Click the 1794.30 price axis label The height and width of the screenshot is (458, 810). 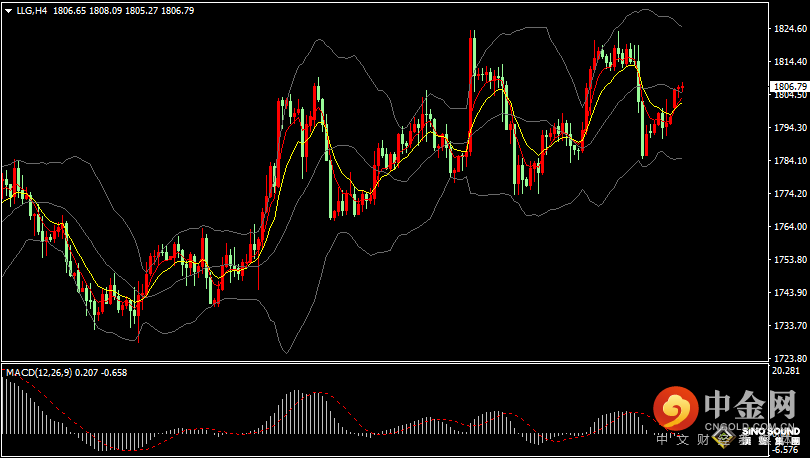[791, 128]
